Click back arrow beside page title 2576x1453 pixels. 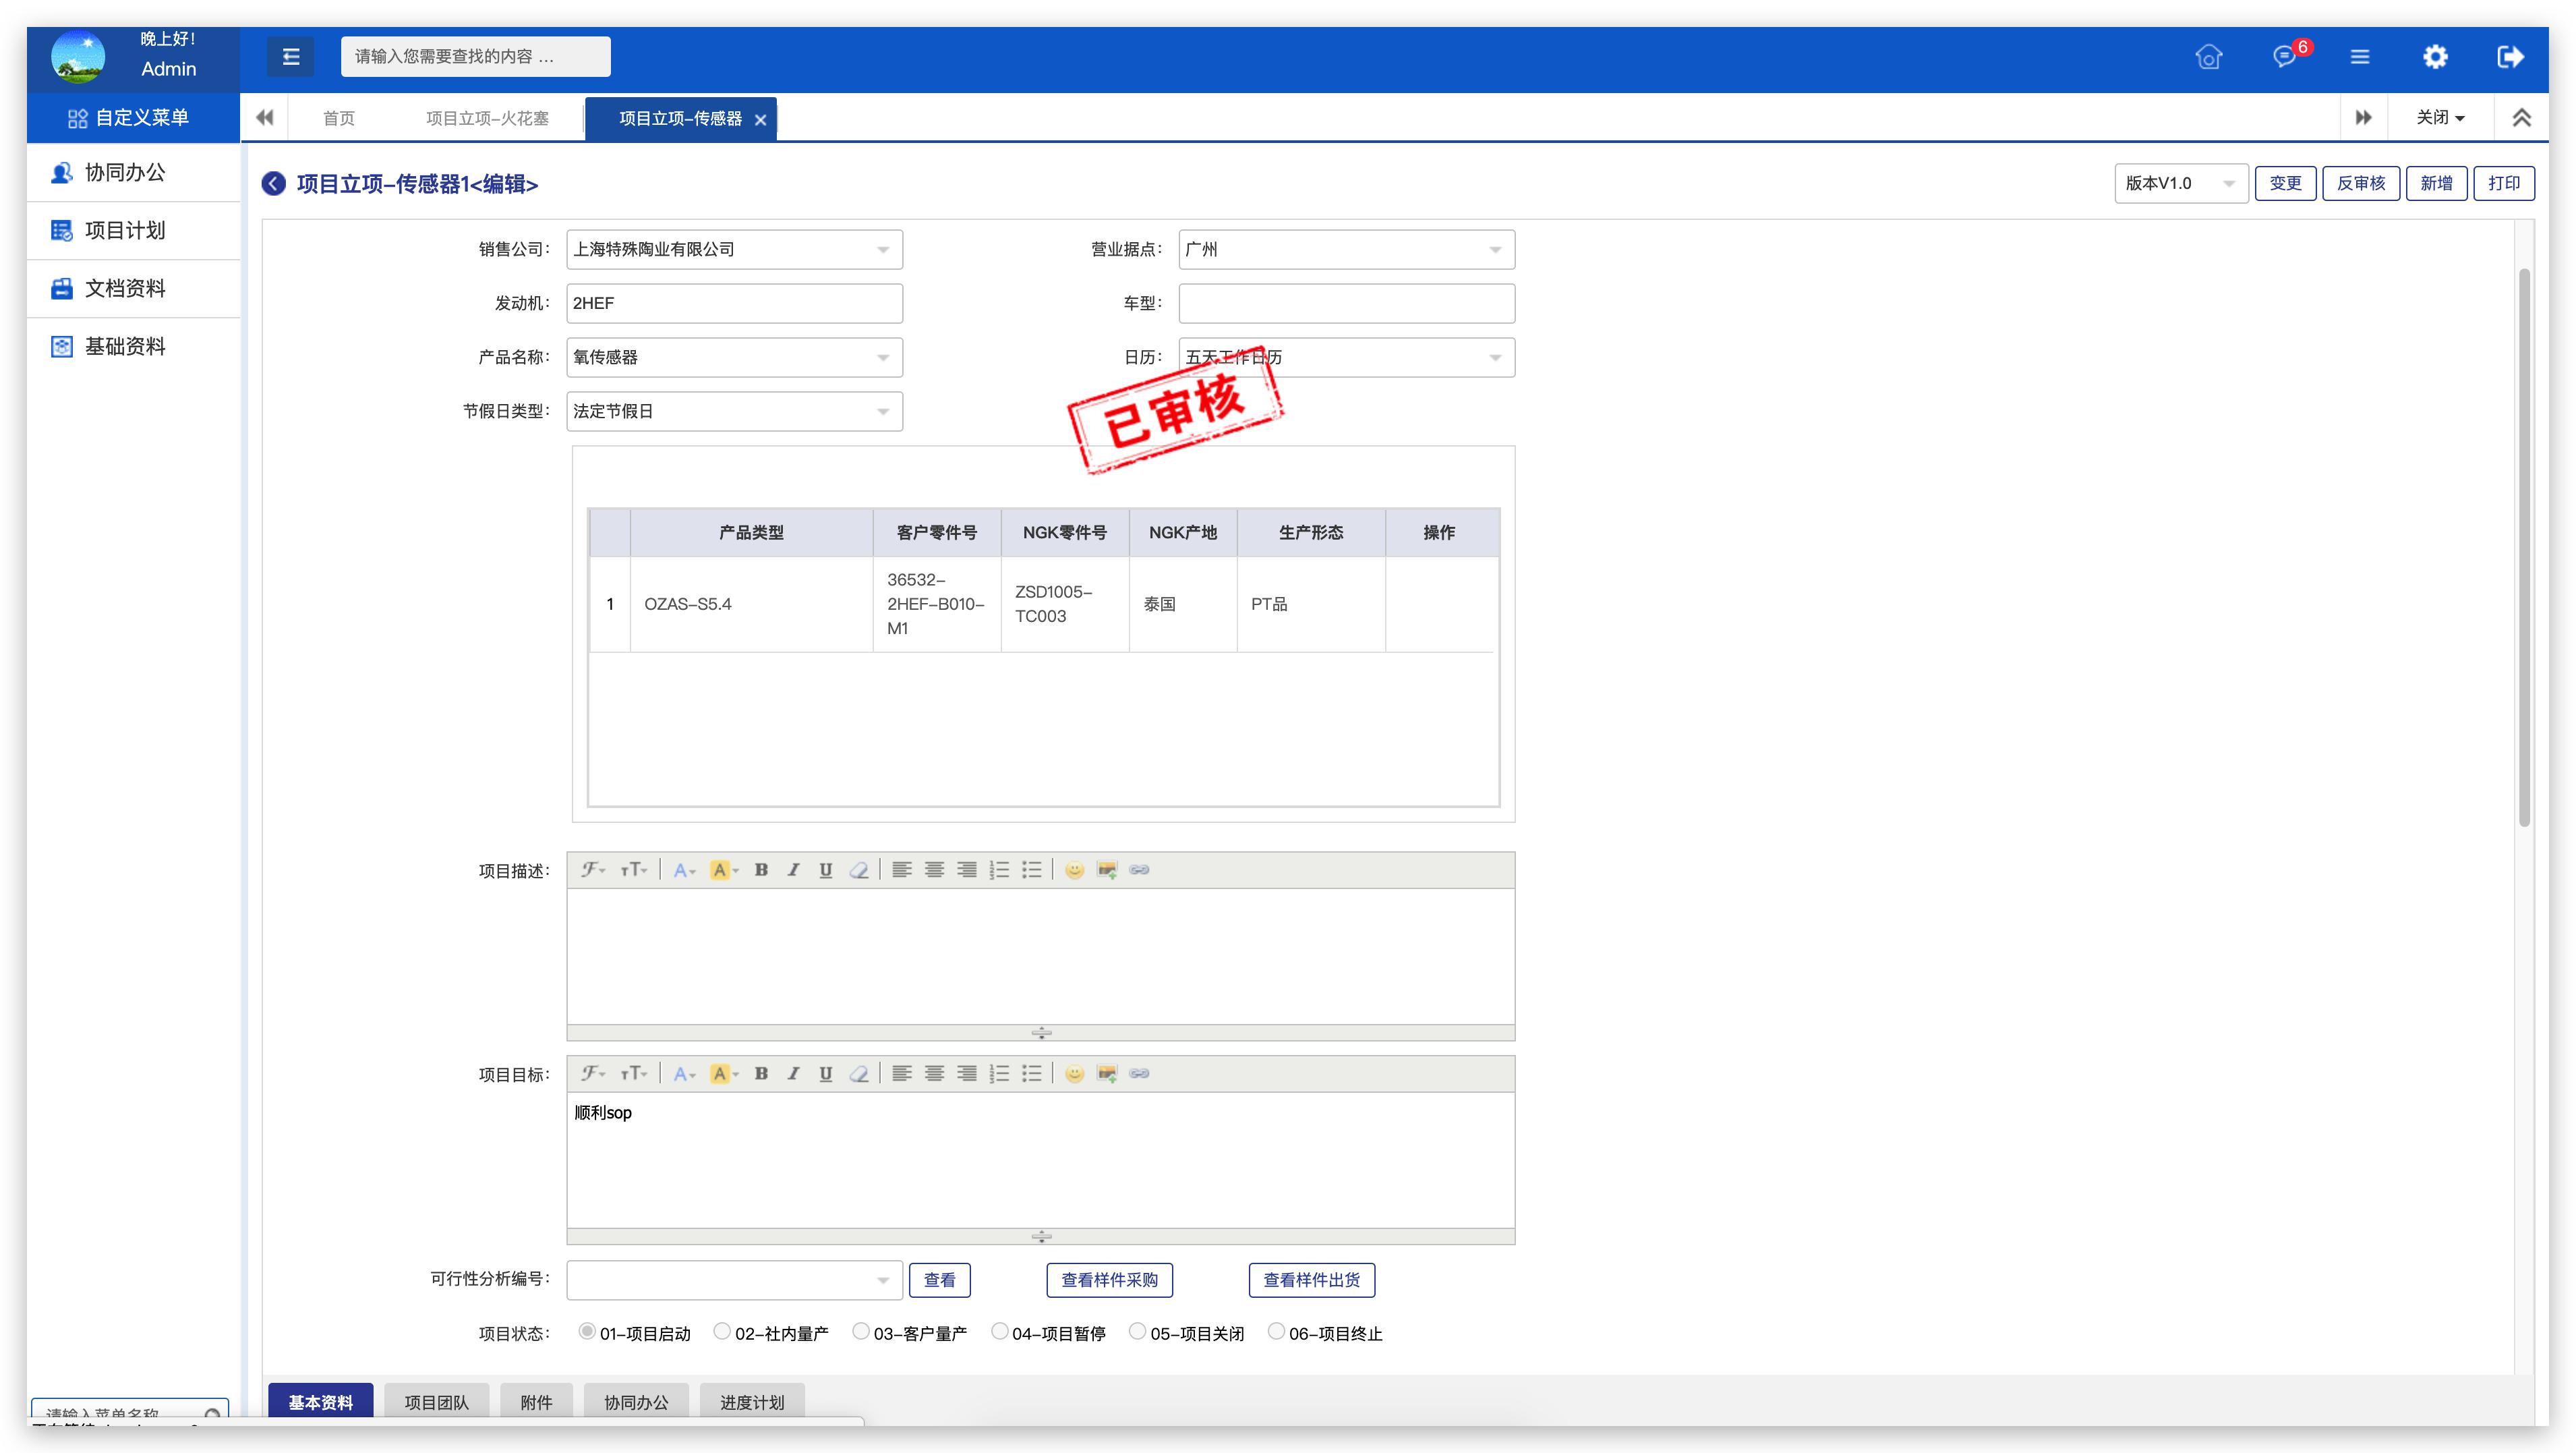(273, 184)
